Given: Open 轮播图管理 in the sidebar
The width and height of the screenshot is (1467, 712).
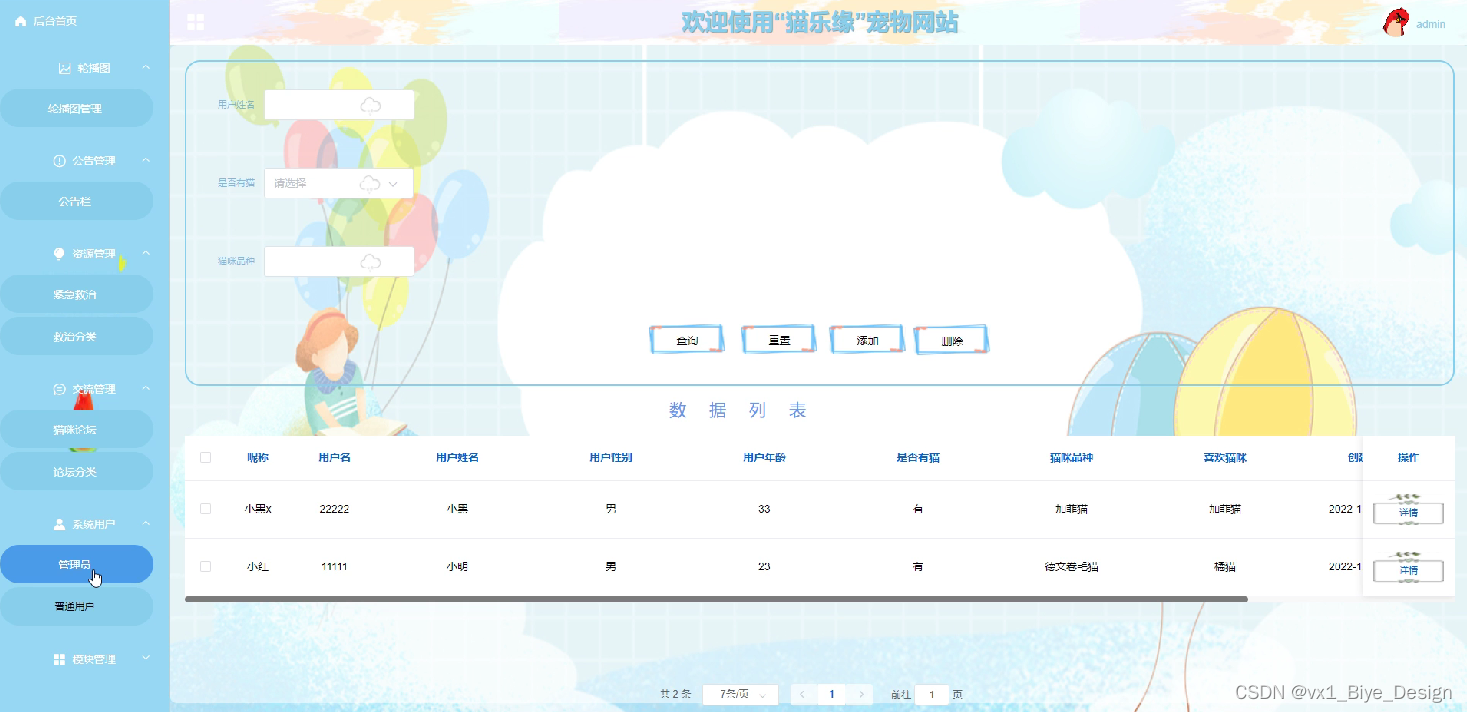Looking at the screenshot, I should (76, 108).
